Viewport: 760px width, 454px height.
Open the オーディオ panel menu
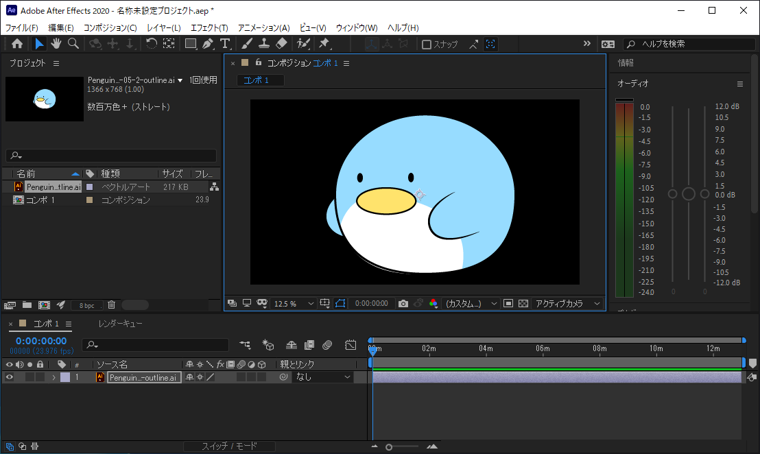(740, 84)
